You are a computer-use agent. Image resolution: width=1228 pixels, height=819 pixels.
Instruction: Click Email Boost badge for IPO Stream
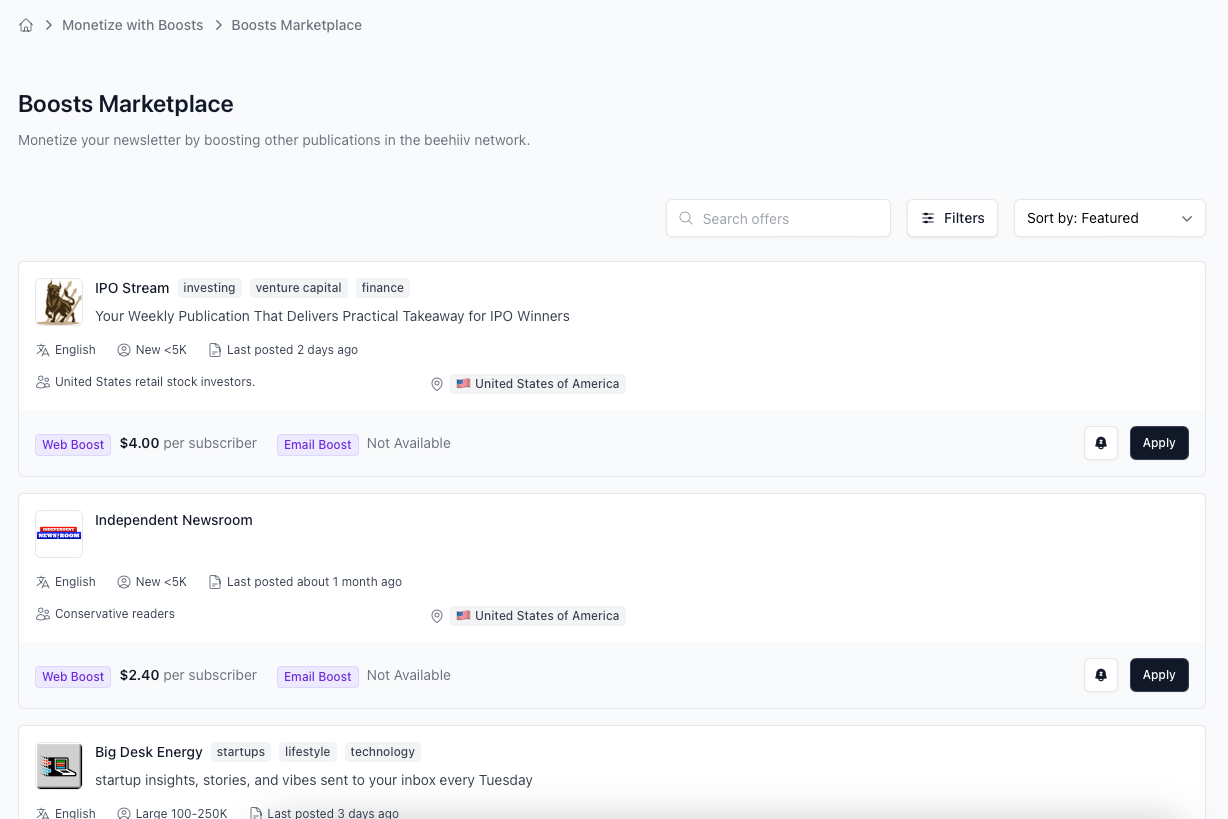pos(318,444)
